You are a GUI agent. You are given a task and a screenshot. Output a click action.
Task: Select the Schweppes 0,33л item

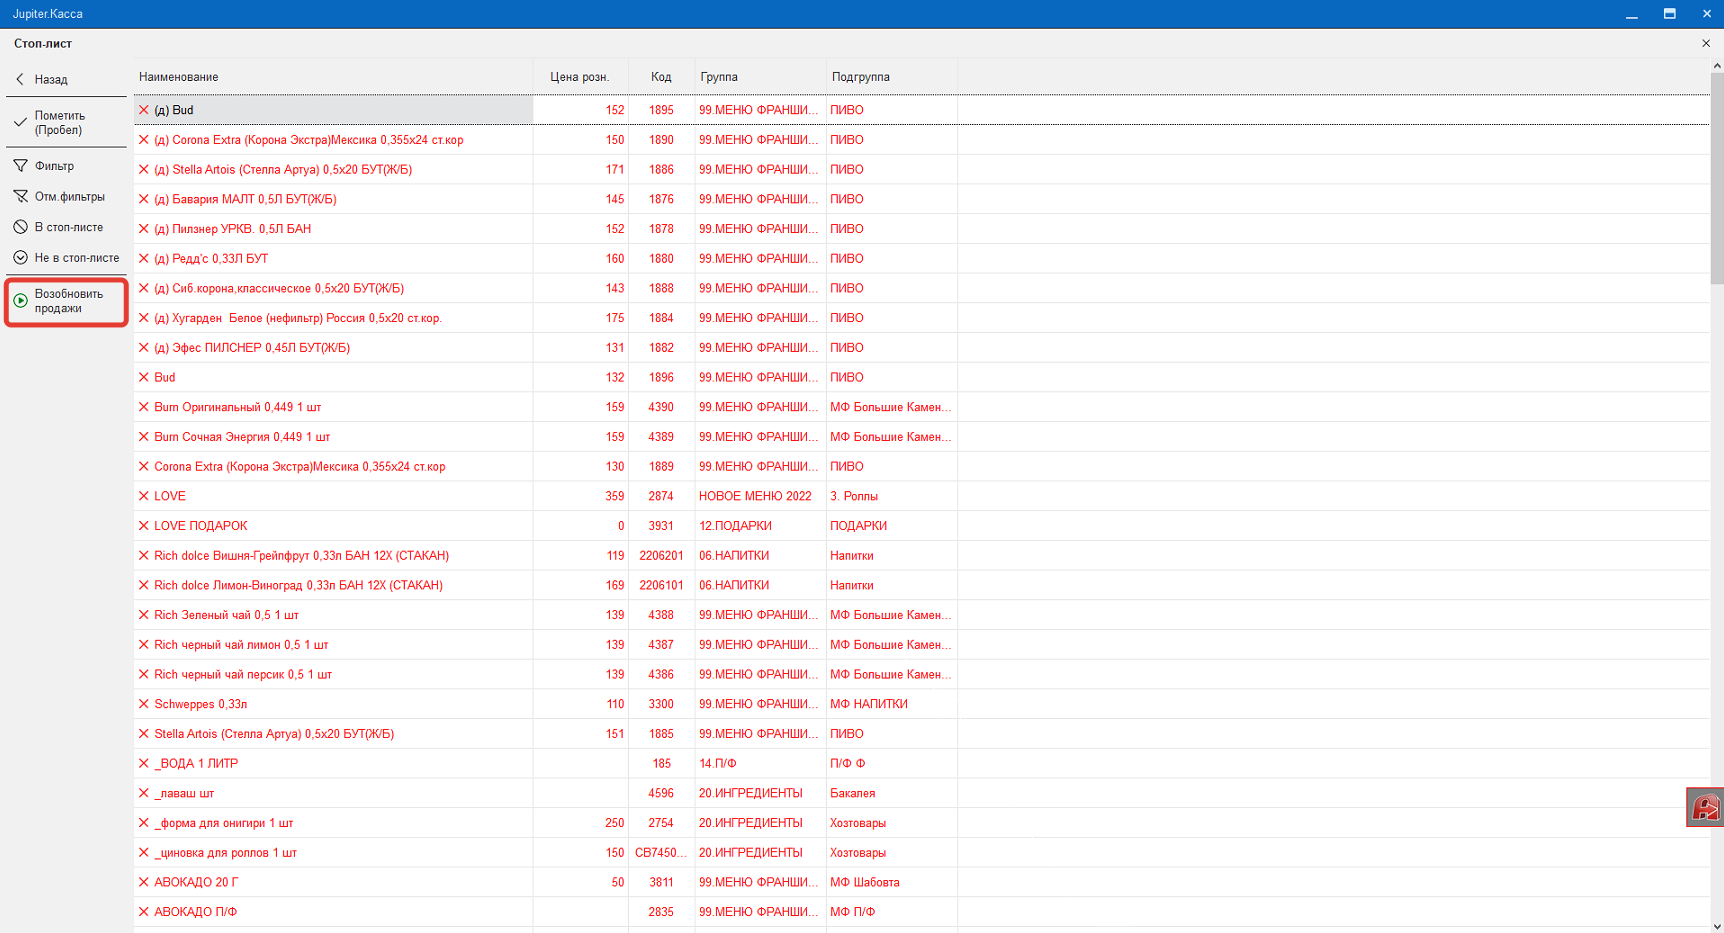tap(201, 704)
